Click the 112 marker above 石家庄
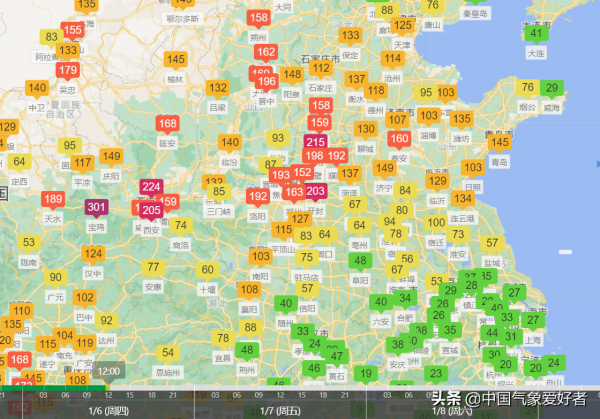This screenshot has width=600, height=419. (x=321, y=68)
